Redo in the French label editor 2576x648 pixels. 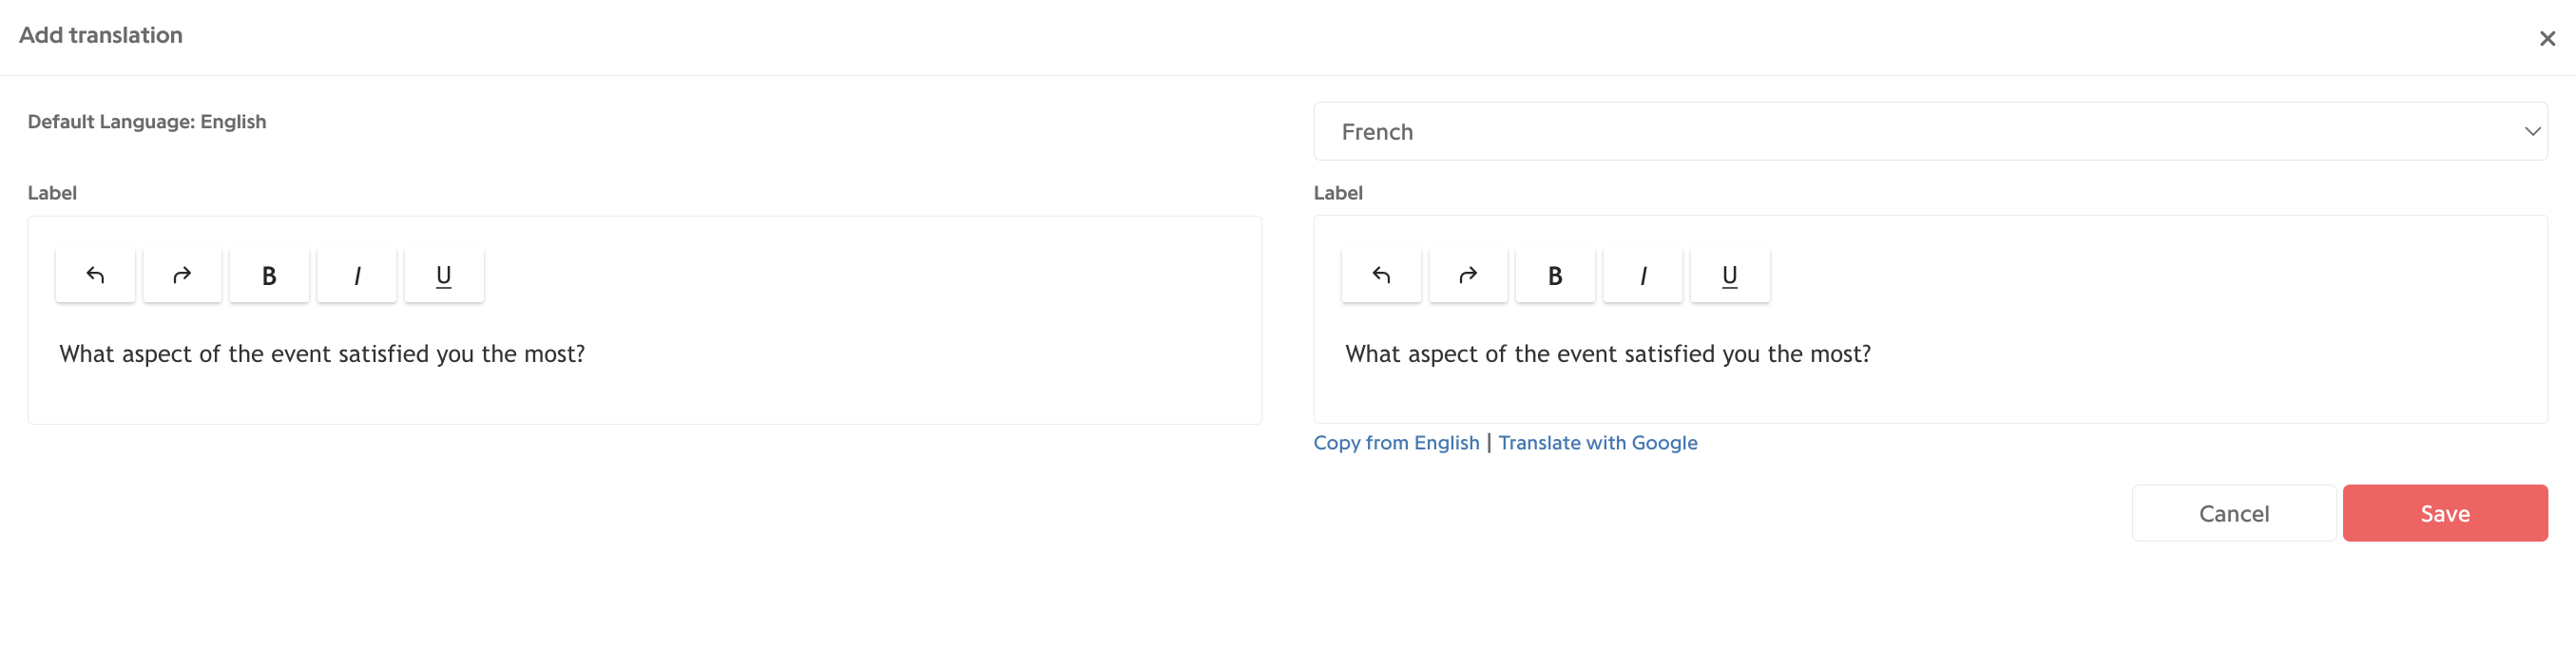click(x=1468, y=275)
